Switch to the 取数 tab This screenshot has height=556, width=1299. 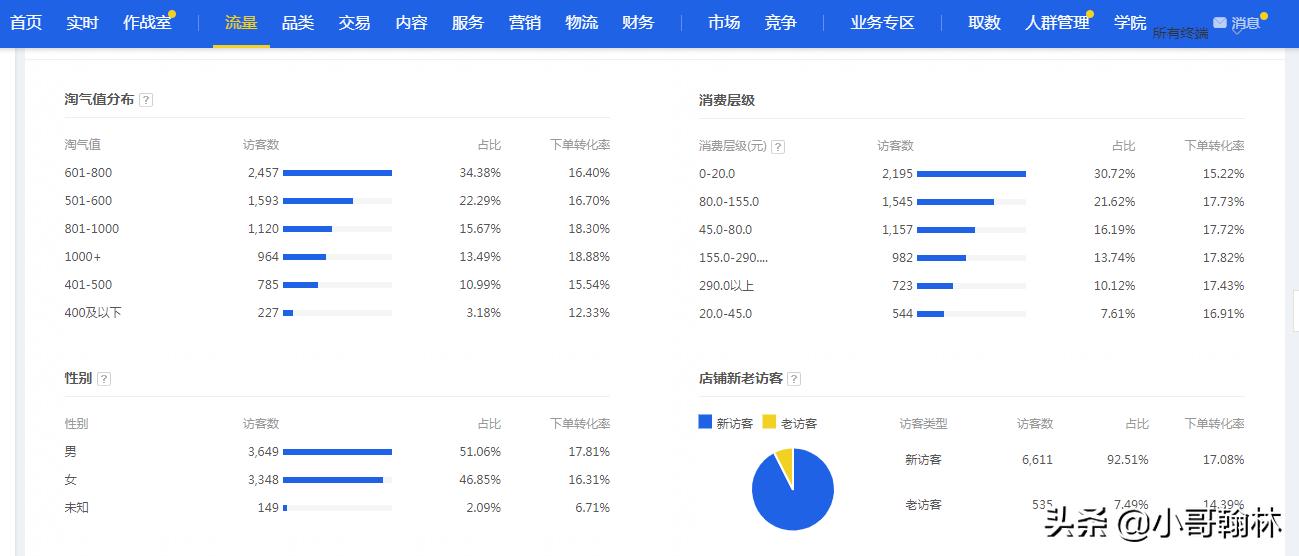point(985,22)
